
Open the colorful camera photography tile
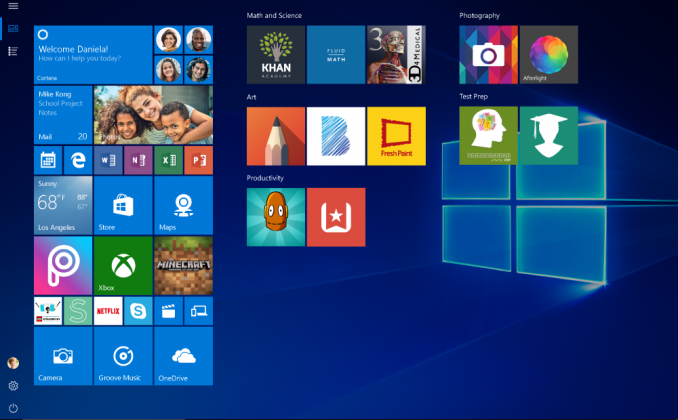coord(488,55)
